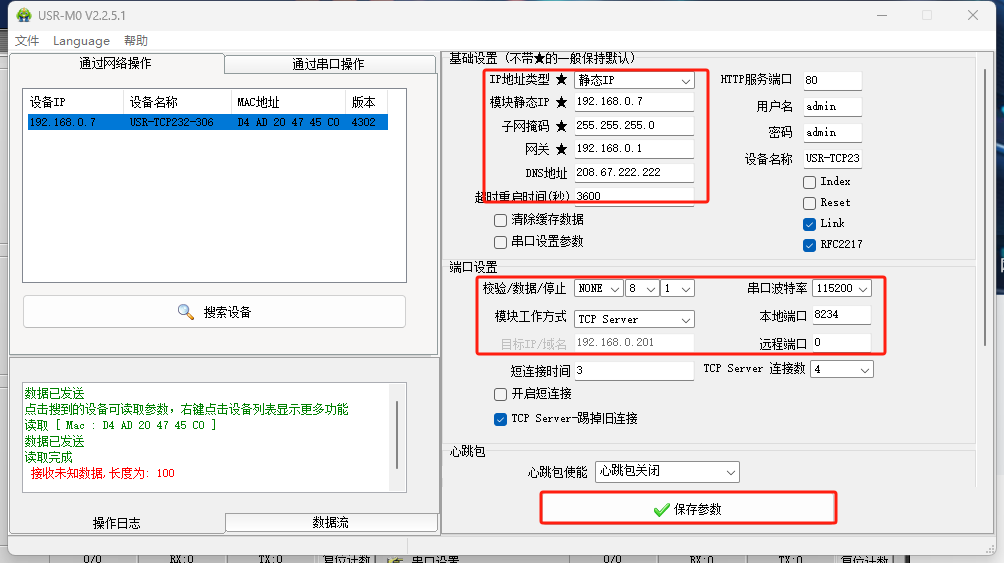Enable the Reset checkbox
This screenshot has height=563, width=1004.
tap(809, 203)
